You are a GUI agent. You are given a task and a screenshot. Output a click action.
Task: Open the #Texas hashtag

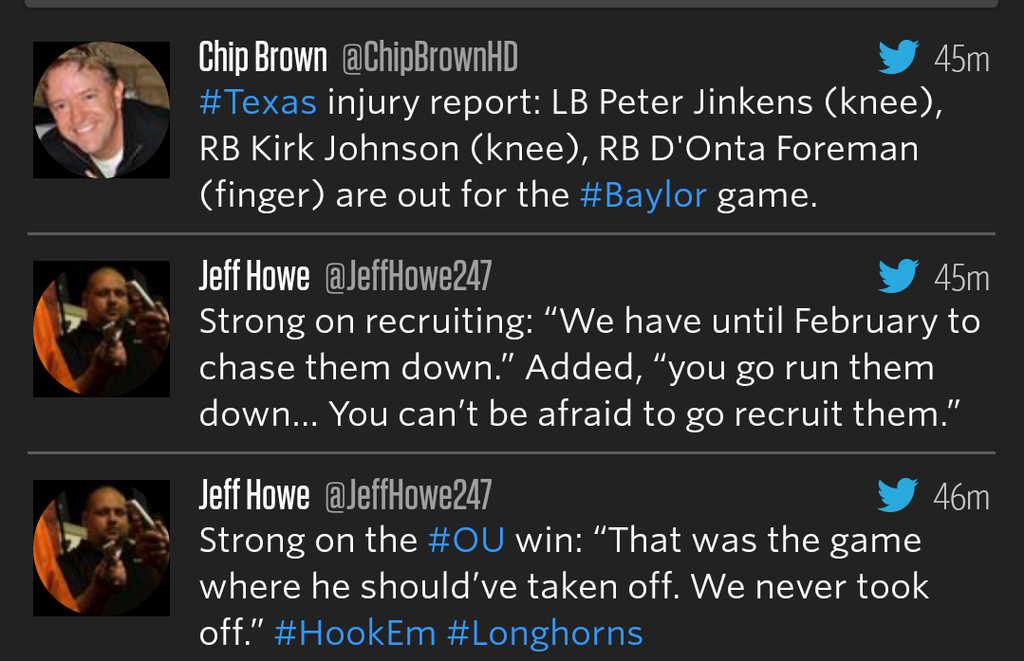[x=258, y=102]
